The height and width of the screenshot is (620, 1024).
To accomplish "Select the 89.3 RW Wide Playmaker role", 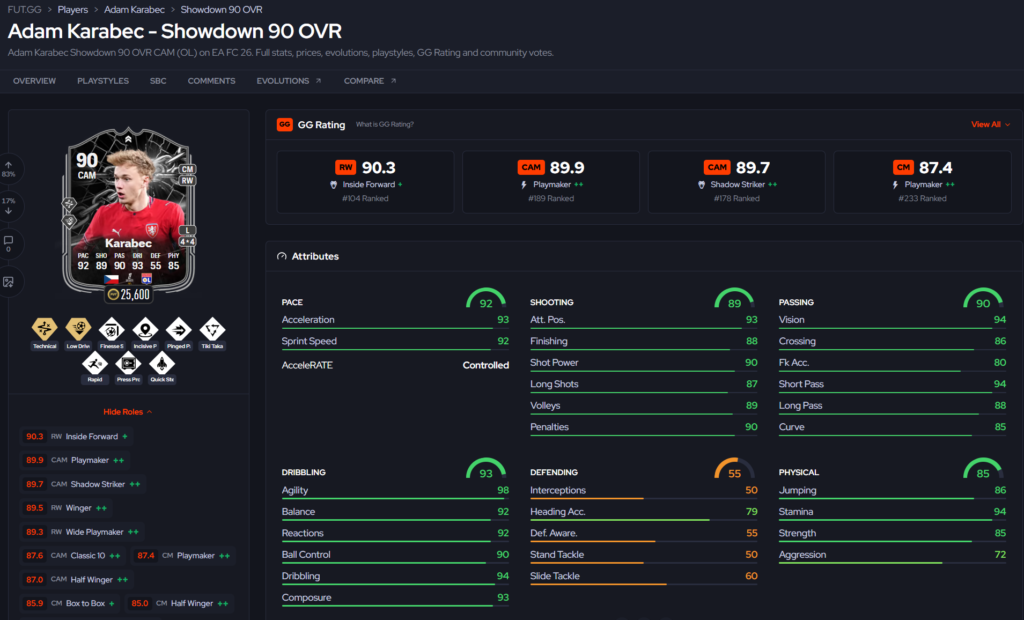I will coord(82,532).
